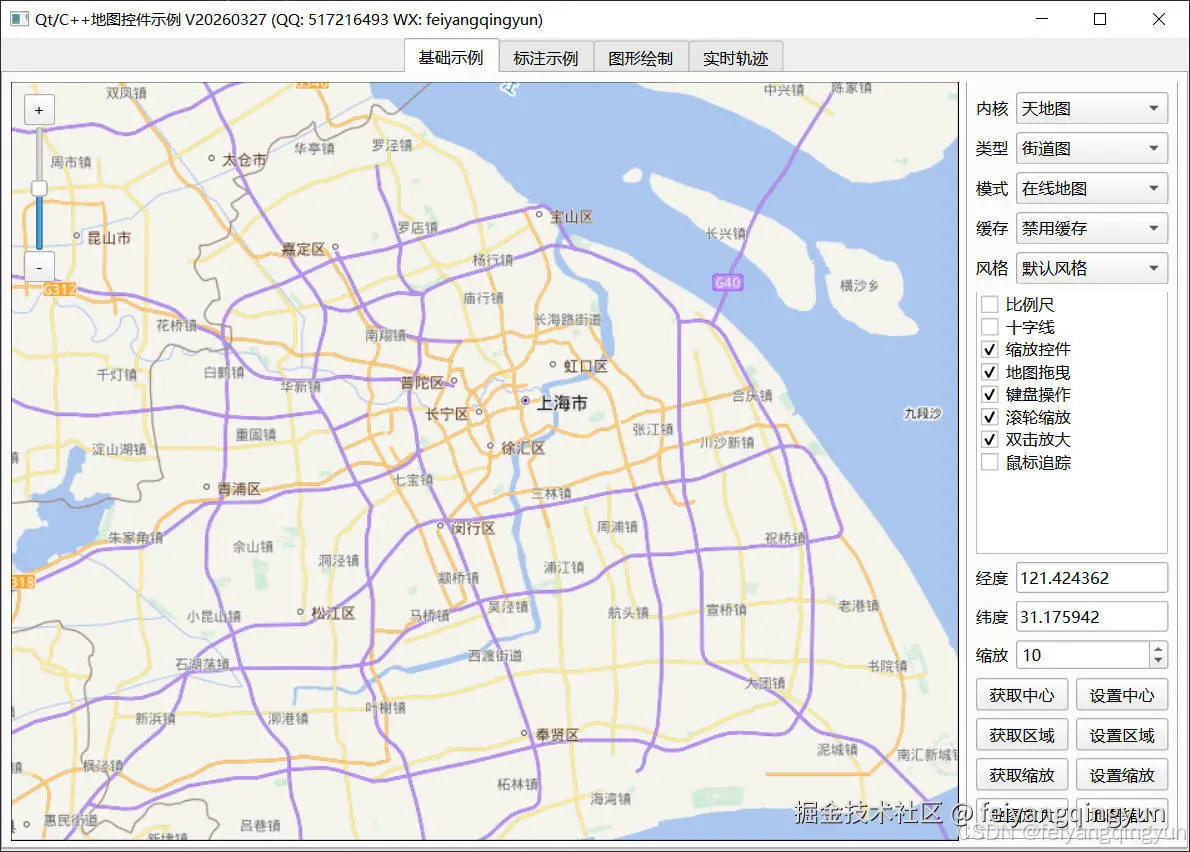Click the 闵行区 label on the map
The height and width of the screenshot is (852, 1190).
point(473,528)
